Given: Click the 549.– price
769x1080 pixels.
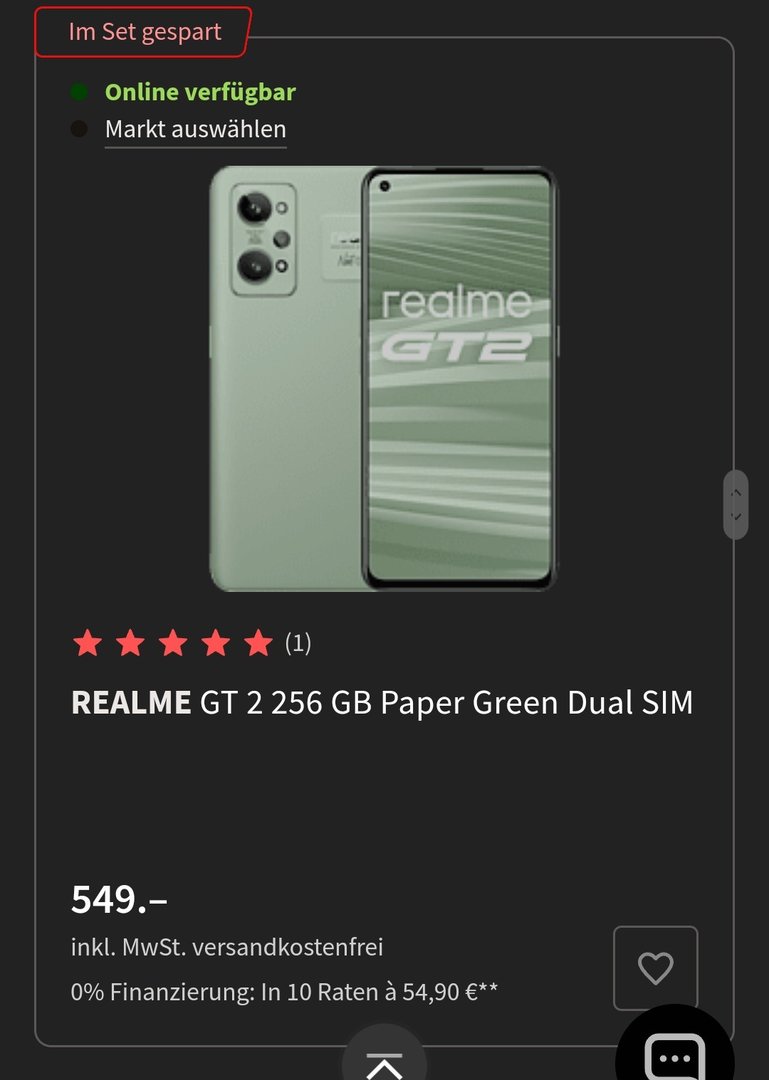Looking at the screenshot, I should point(119,900).
